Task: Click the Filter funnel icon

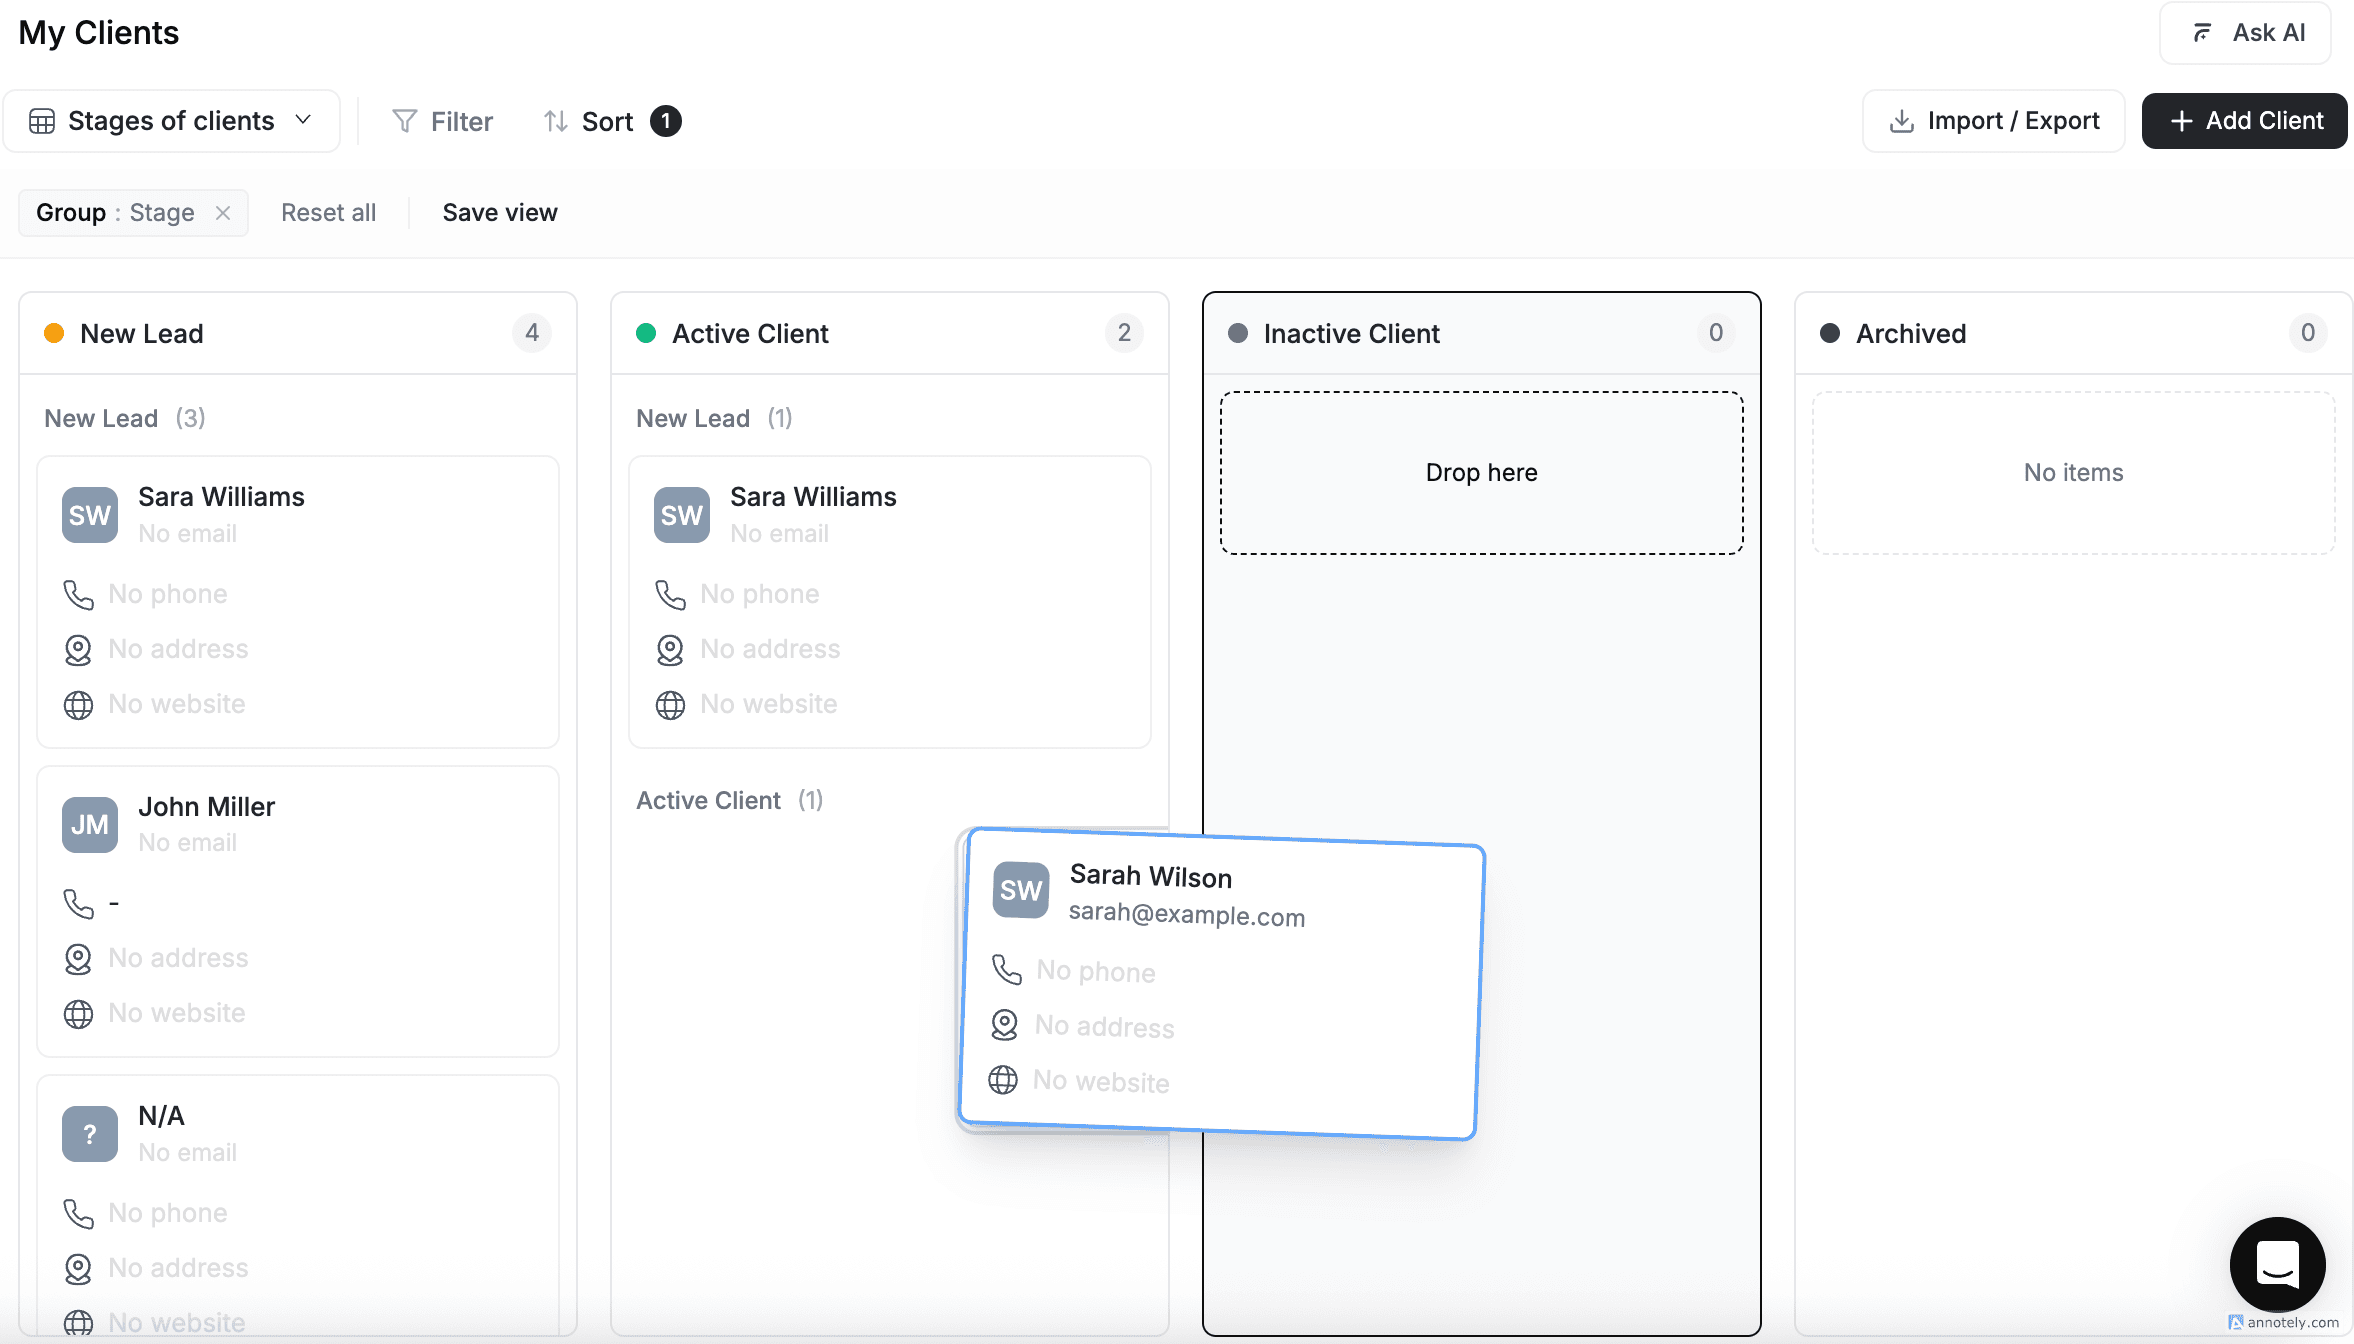Action: [x=404, y=121]
